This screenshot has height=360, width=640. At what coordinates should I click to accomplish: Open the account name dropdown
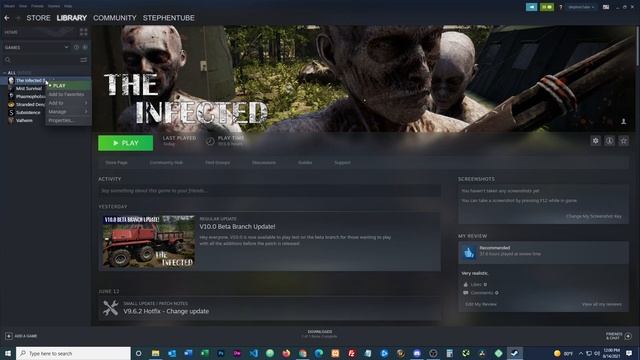tap(581, 7)
